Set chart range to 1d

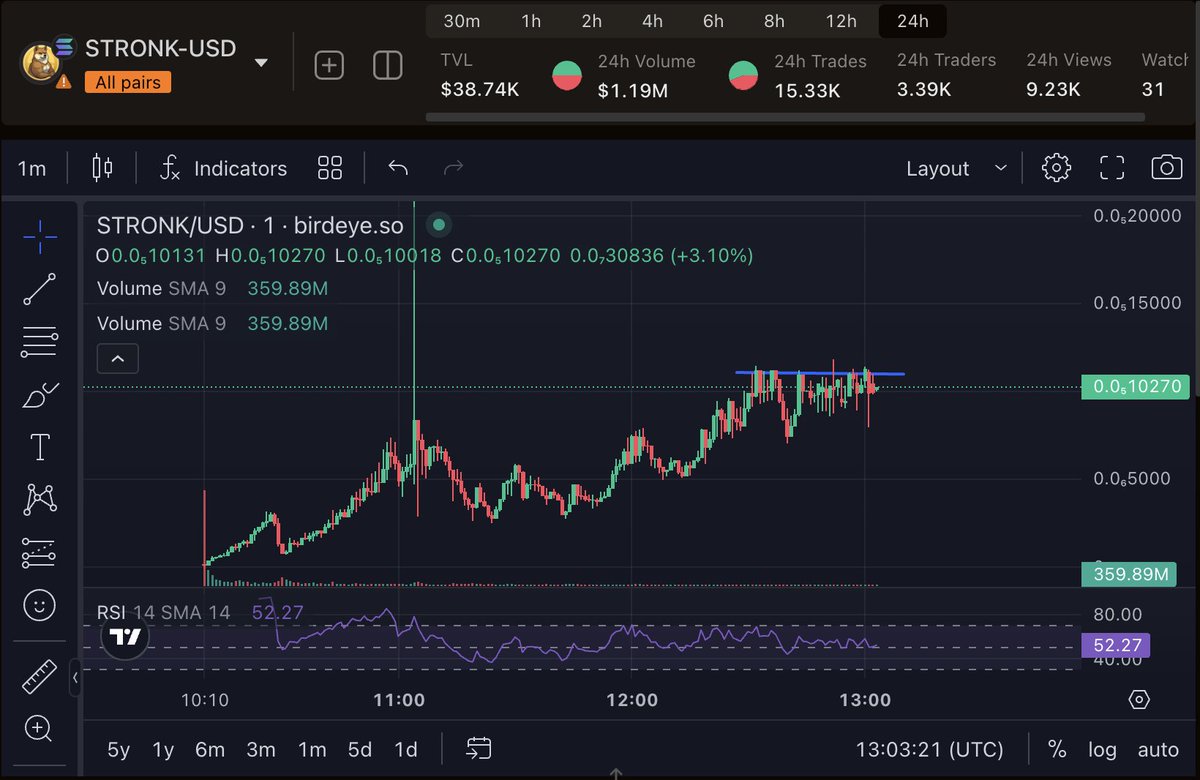tap(406, 749)
